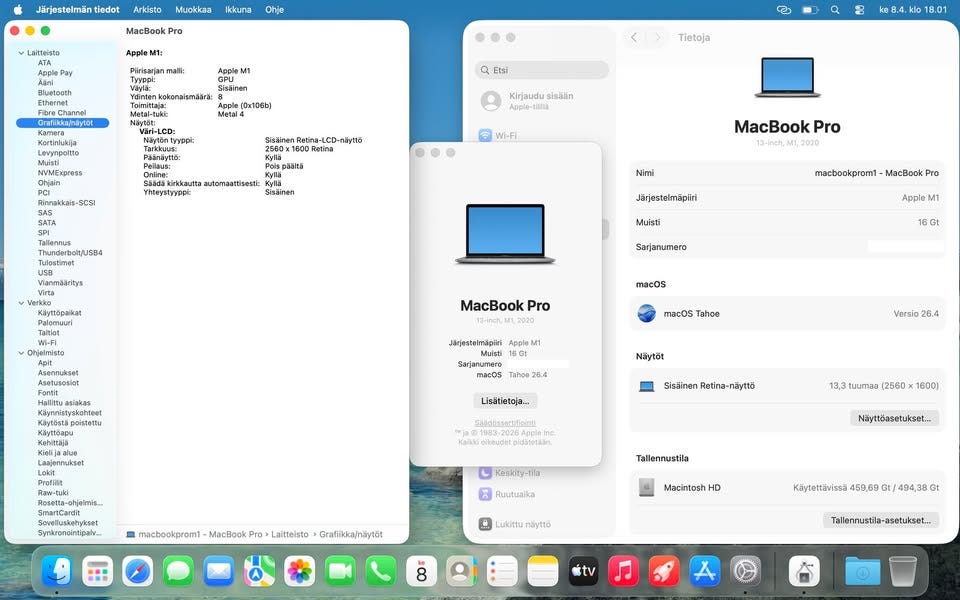The image size is (960, 600).
Task: Click the back arrow in Tietoja toolbar
Action: tap(634, 37)
